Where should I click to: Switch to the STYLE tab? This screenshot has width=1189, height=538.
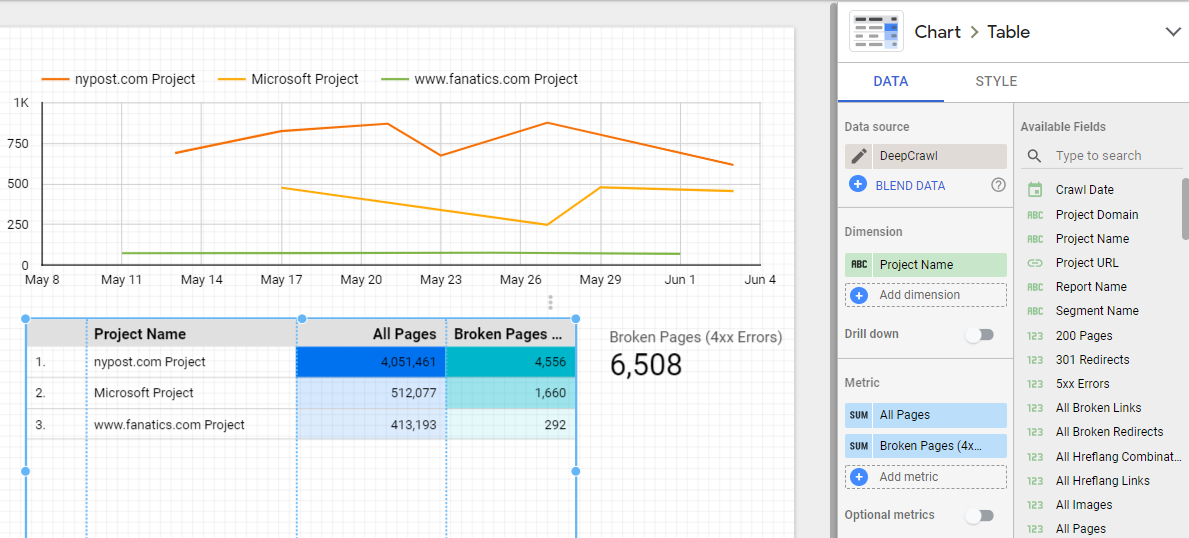click(x=996, y=81)
